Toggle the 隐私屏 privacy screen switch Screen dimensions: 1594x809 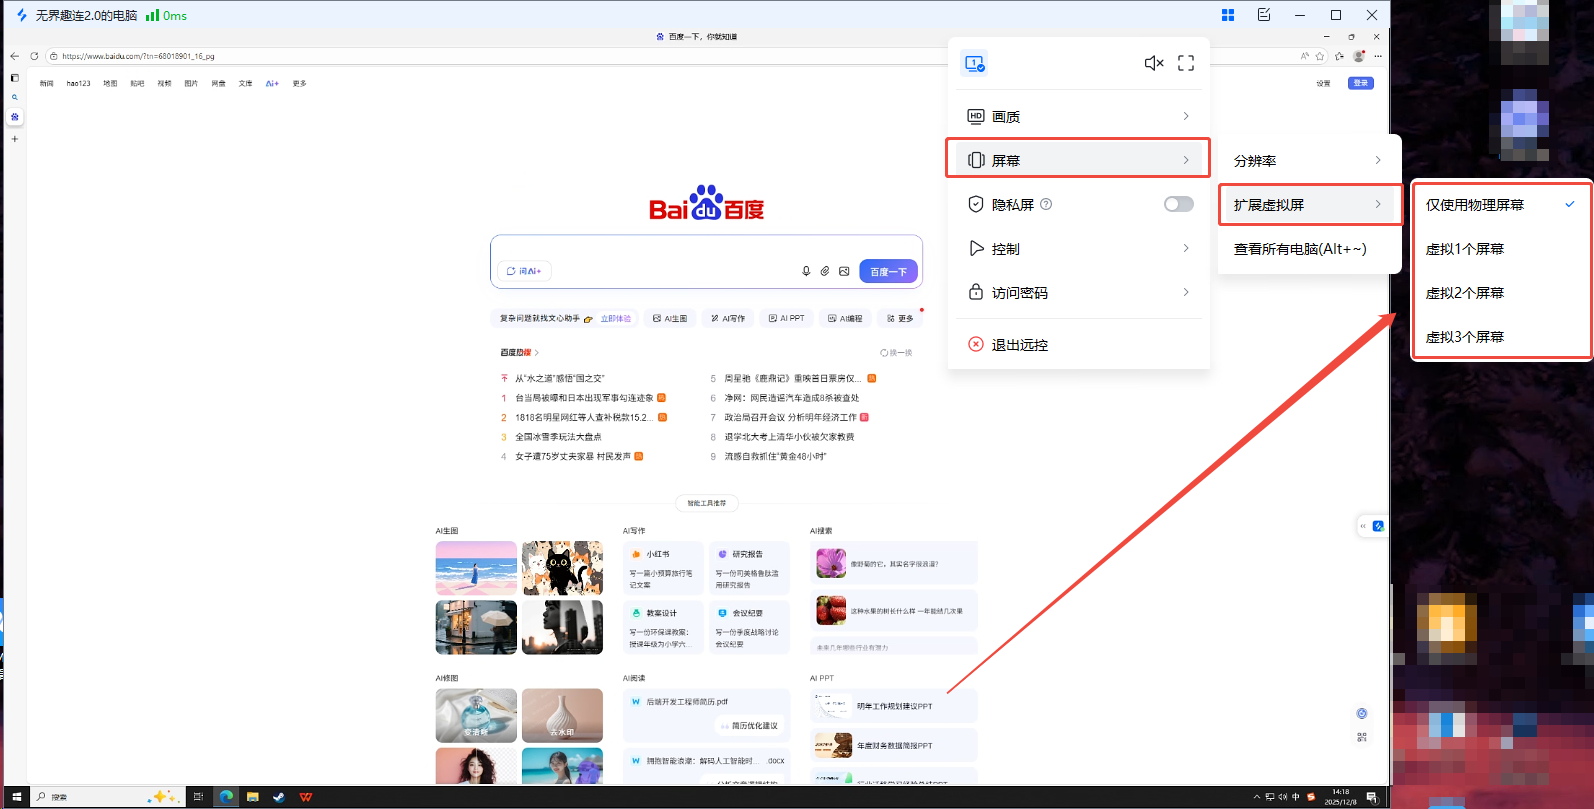pos(1179,204)
